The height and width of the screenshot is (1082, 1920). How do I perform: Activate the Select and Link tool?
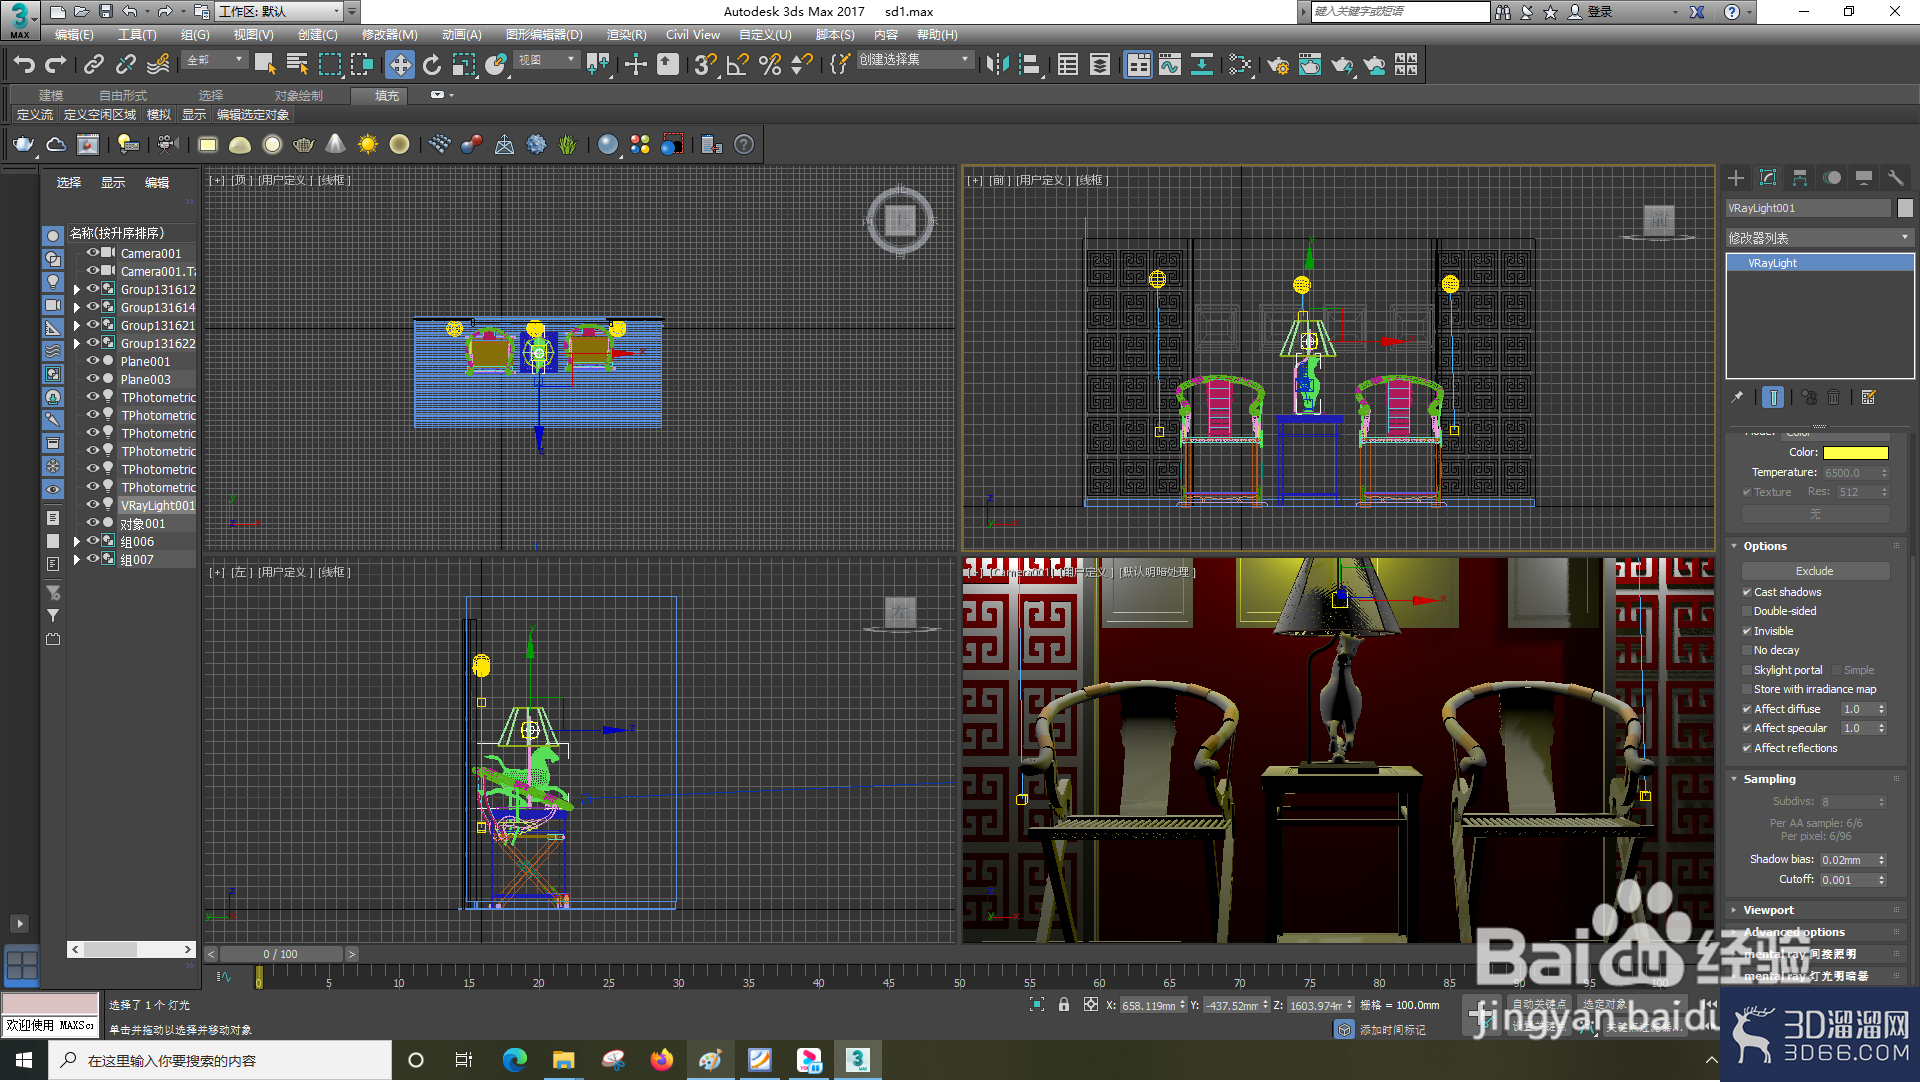point(94,65)
